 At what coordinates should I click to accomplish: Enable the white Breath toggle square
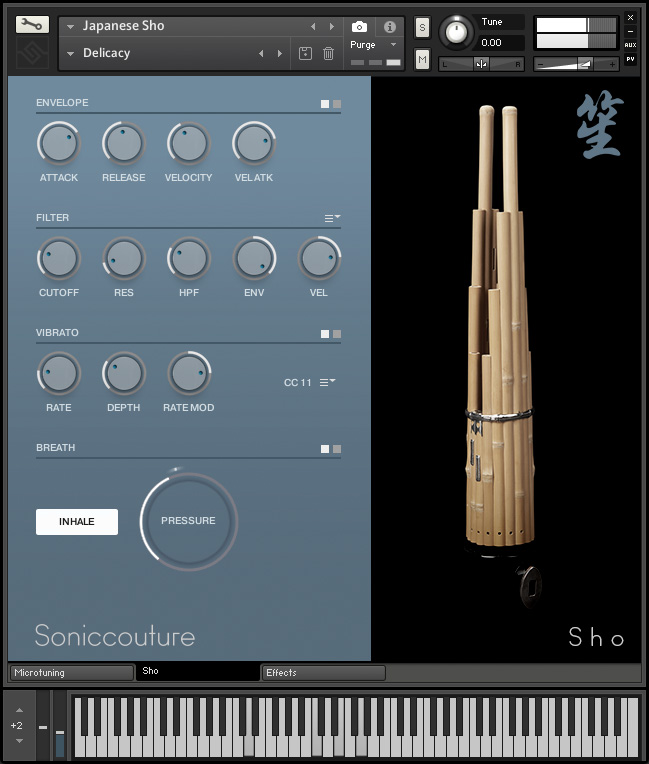325,449
